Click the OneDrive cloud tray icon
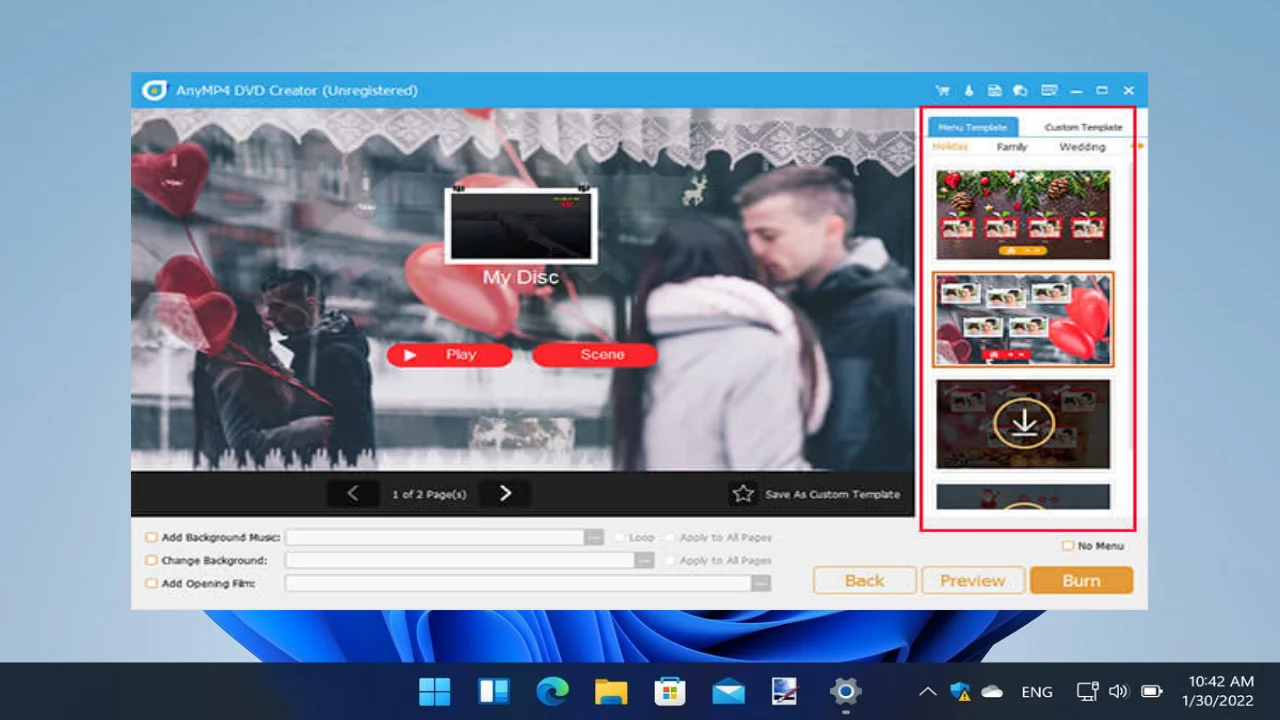1280x720 pixels. (x=992, y=691)
